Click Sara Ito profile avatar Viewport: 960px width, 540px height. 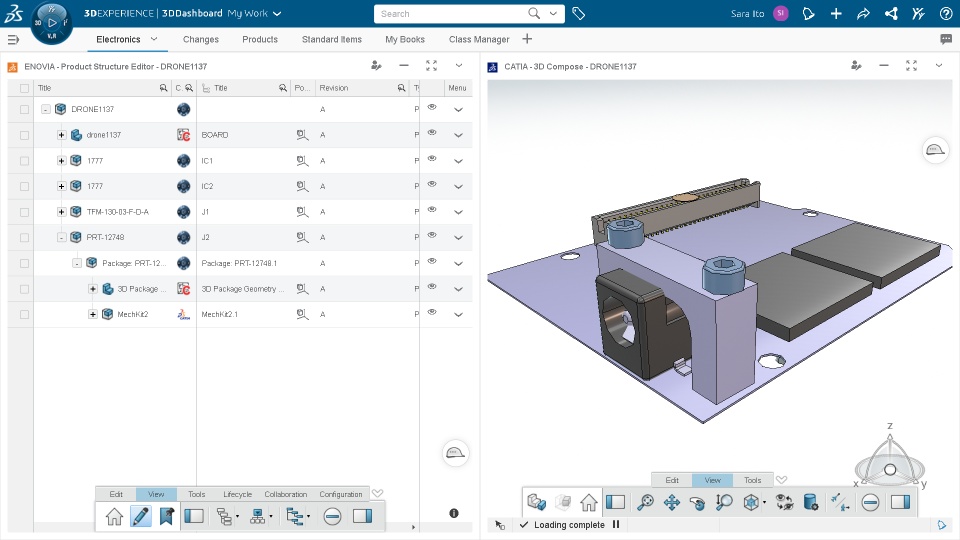tap(781, 13)
